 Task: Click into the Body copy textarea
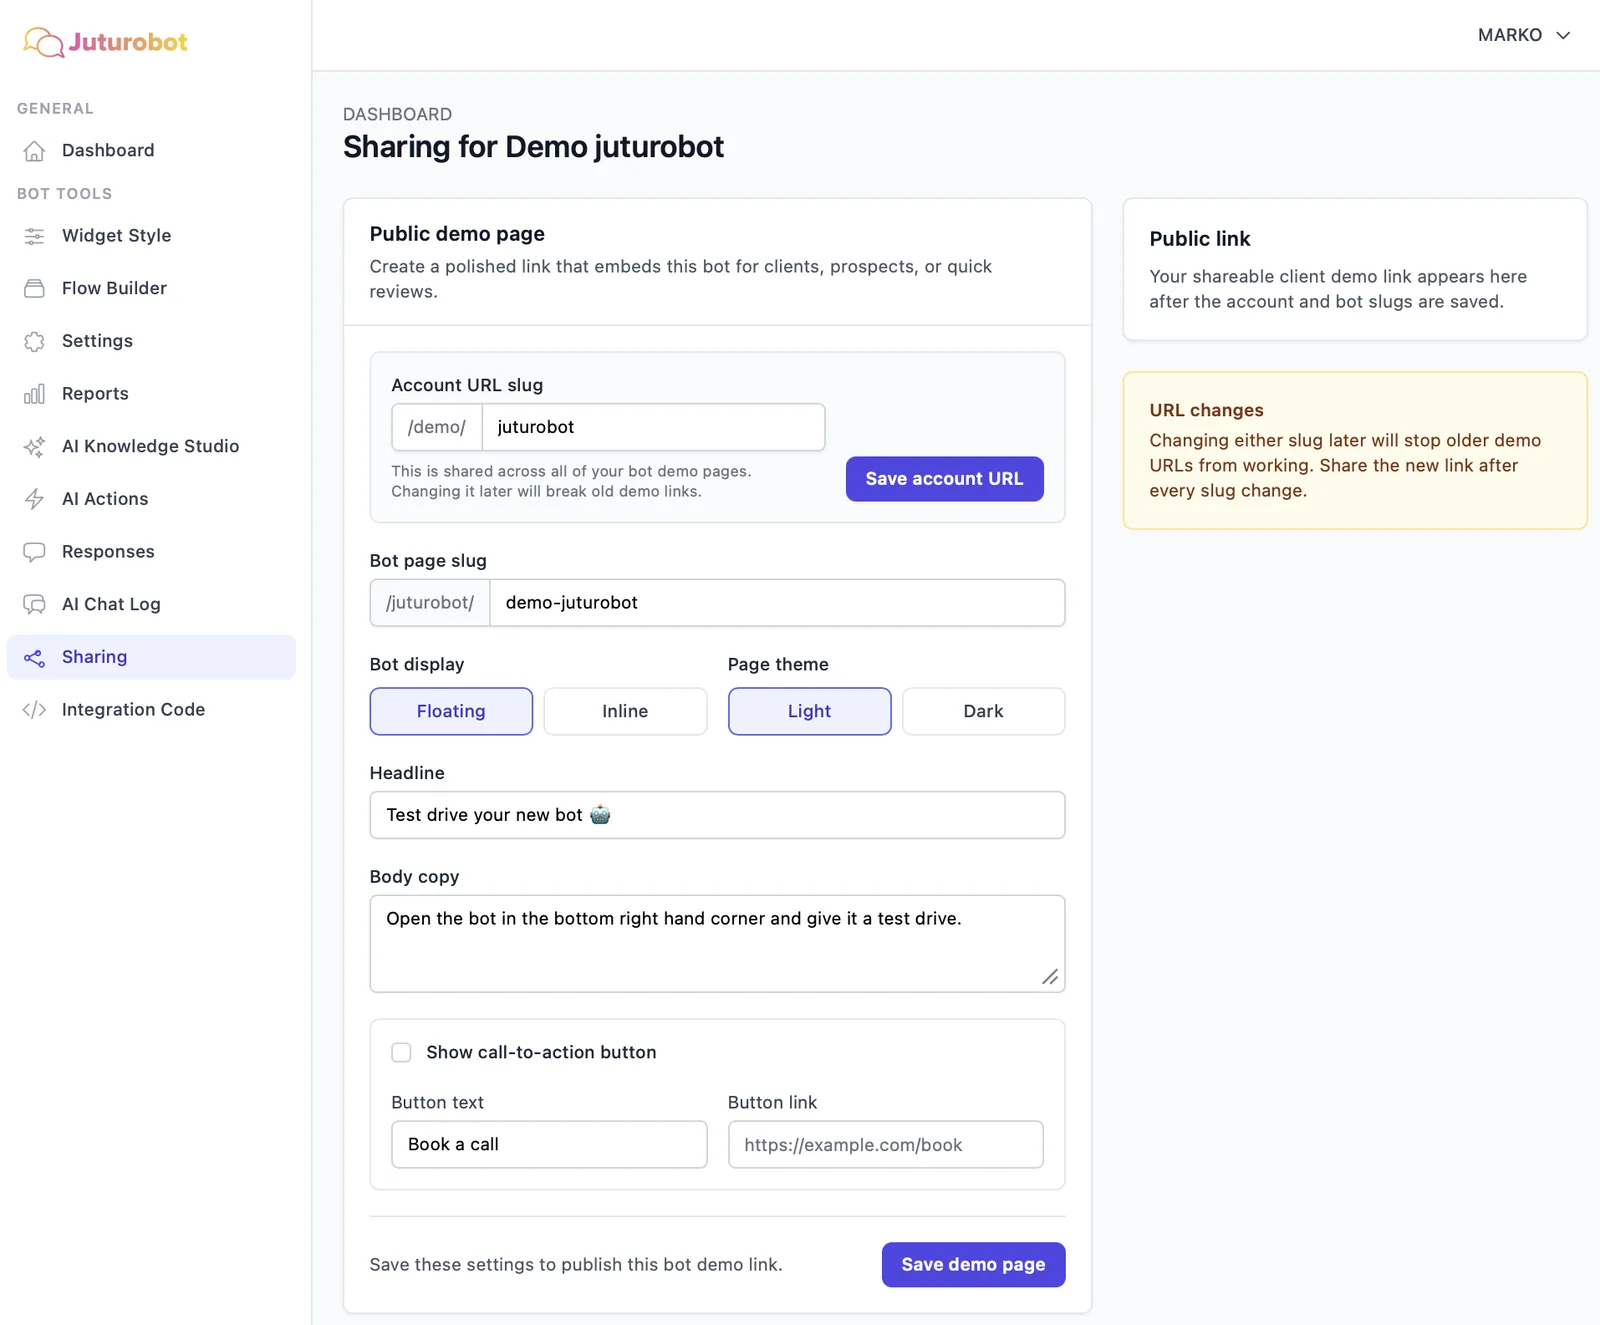coord(717,944)
